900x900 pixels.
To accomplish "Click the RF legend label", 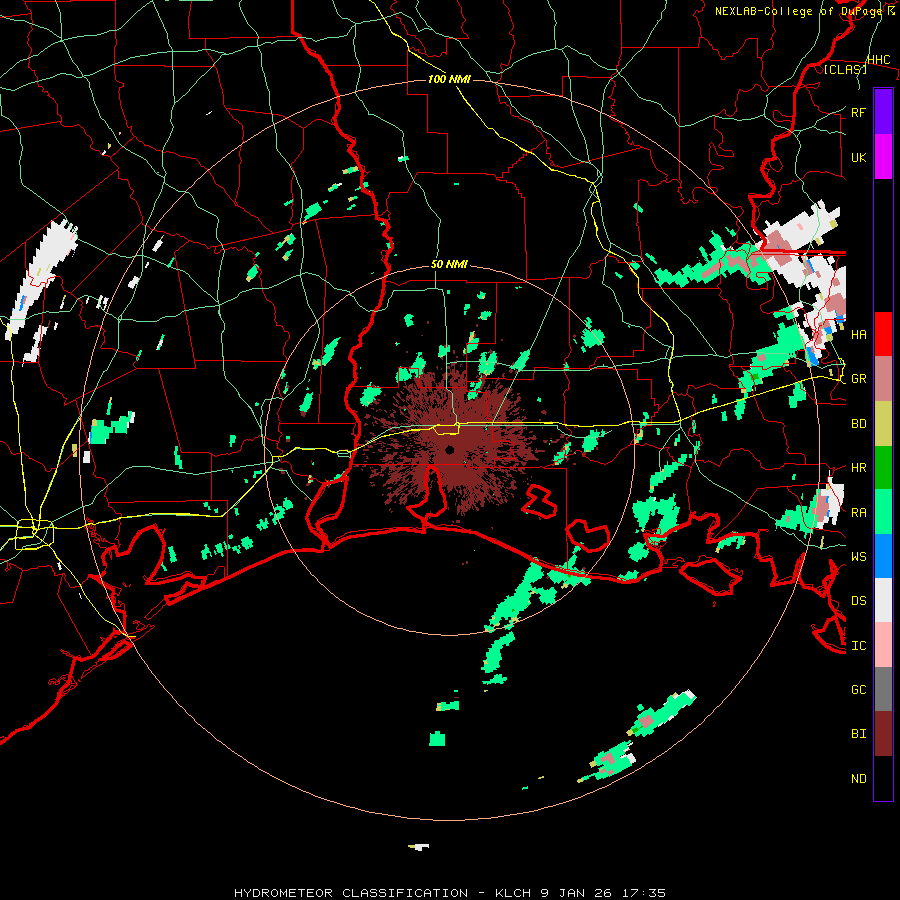I will point(858,112).
